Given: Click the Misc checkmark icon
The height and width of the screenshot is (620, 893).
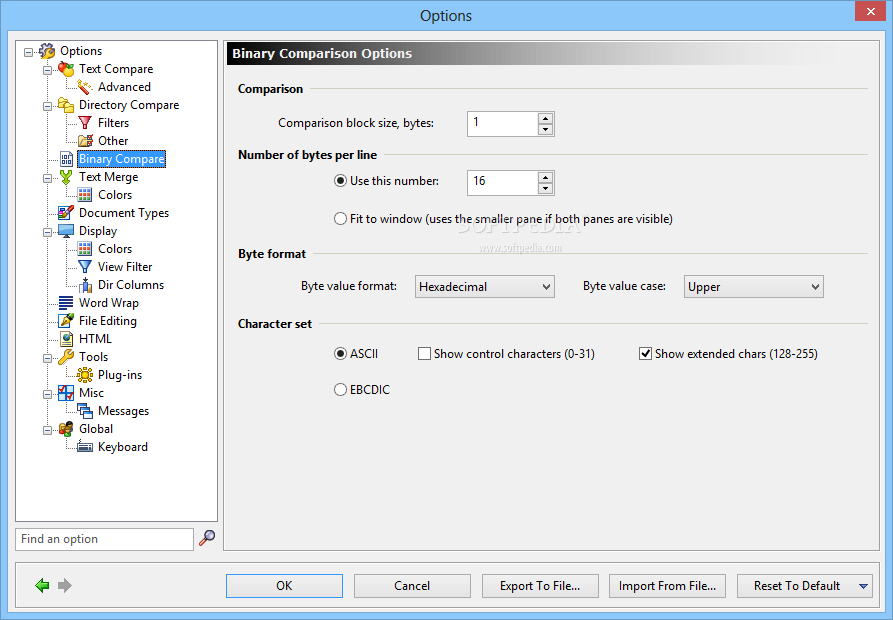Looking at the screenshot, I should coord(66,393).
